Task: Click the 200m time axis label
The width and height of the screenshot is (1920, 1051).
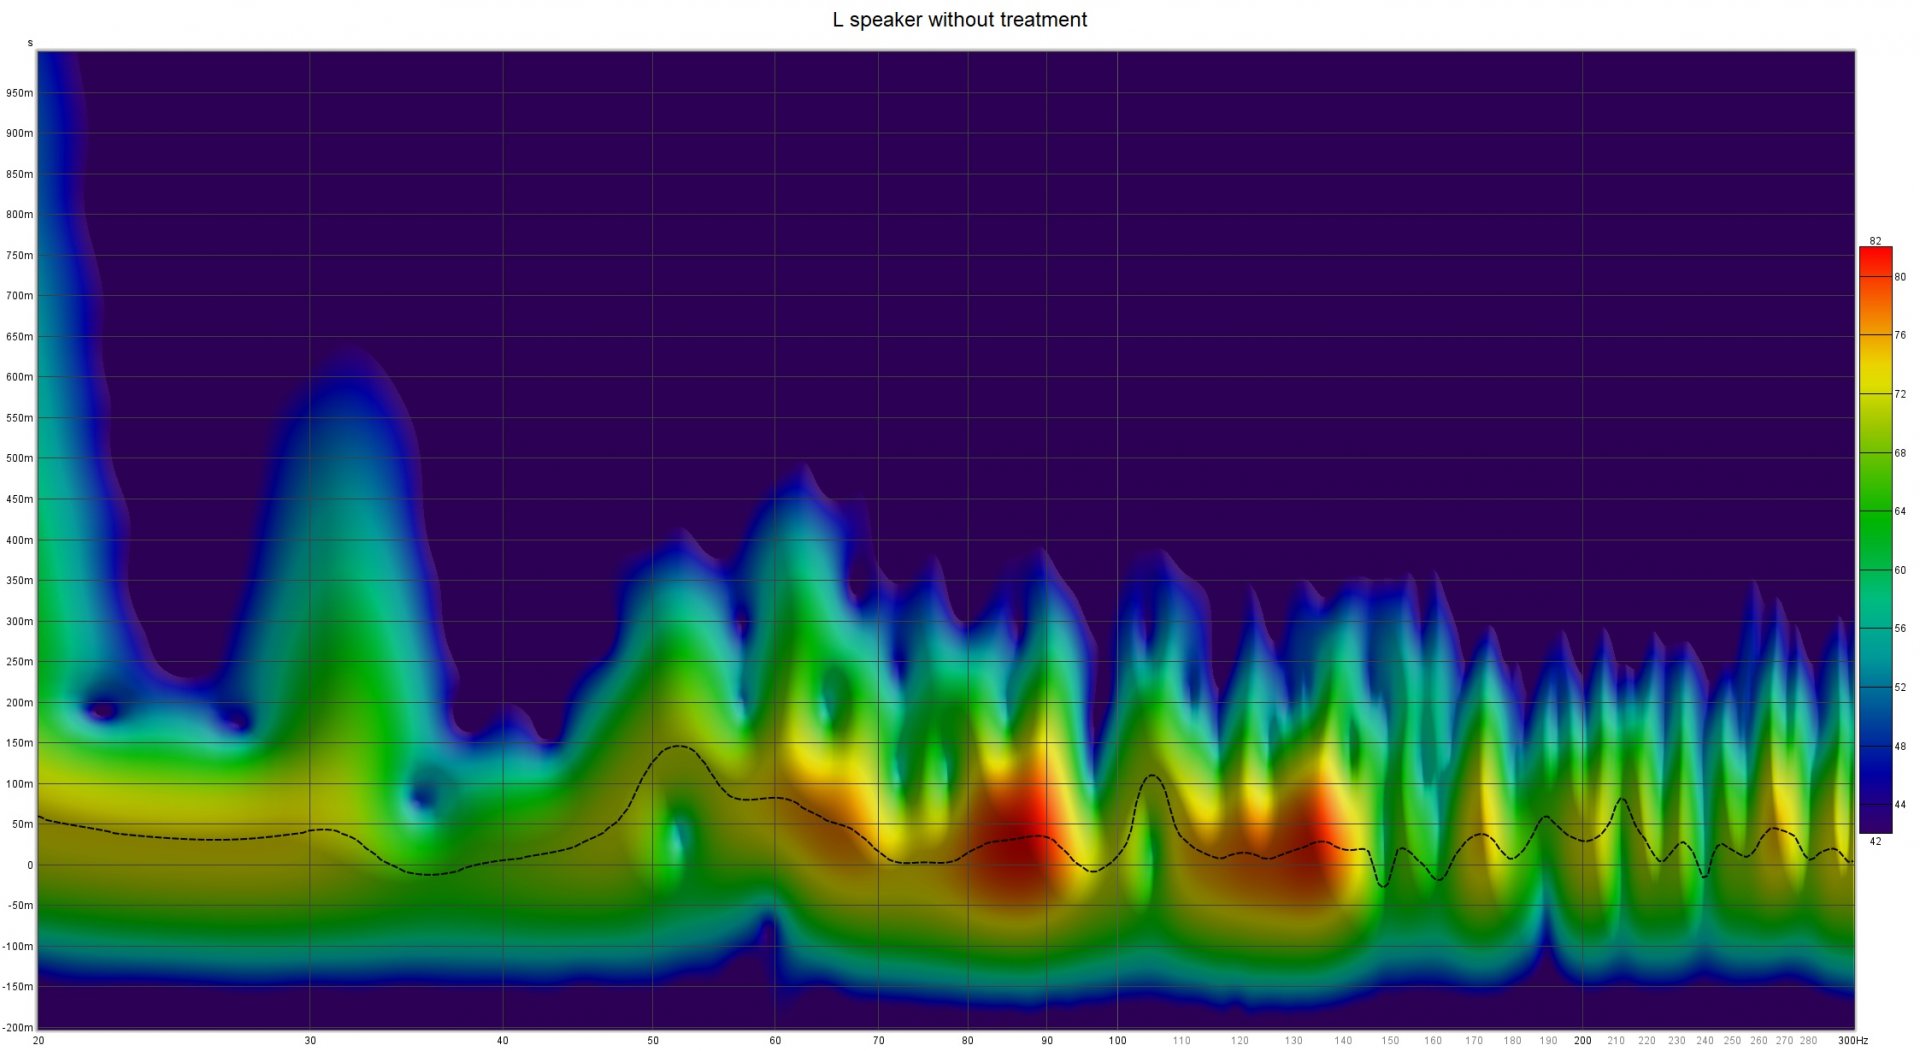Action: 19,703
